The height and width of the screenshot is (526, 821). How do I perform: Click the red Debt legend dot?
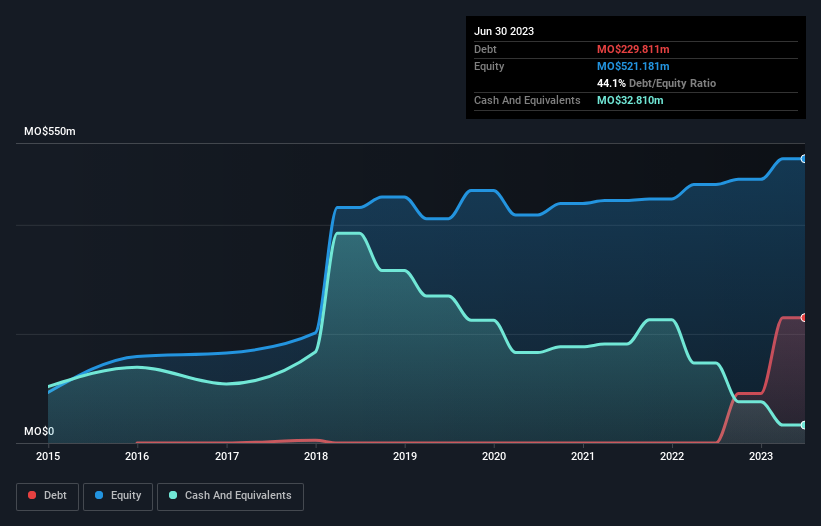coord(32,495)
